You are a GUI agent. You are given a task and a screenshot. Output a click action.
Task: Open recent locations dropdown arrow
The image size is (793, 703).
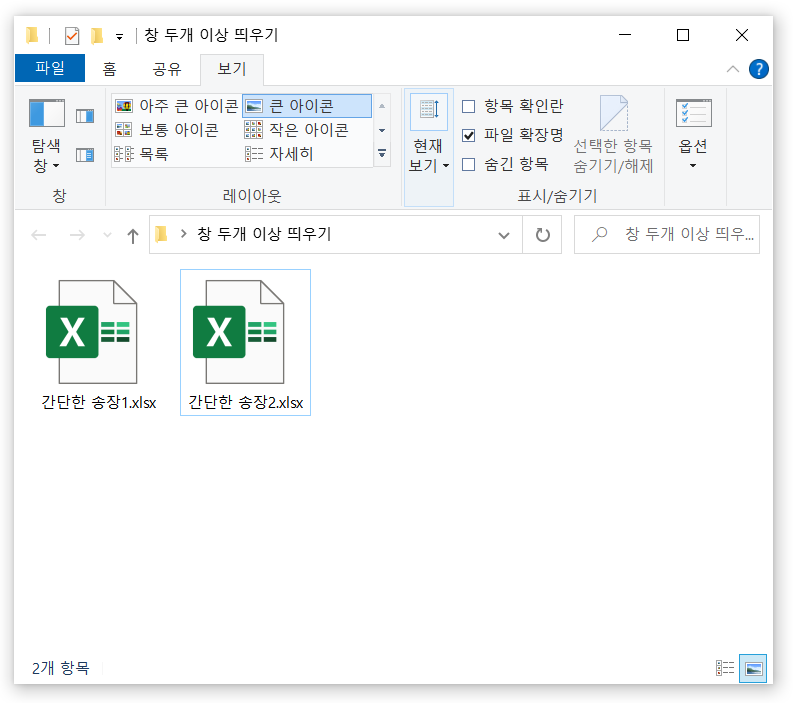[x=107, y=235]
